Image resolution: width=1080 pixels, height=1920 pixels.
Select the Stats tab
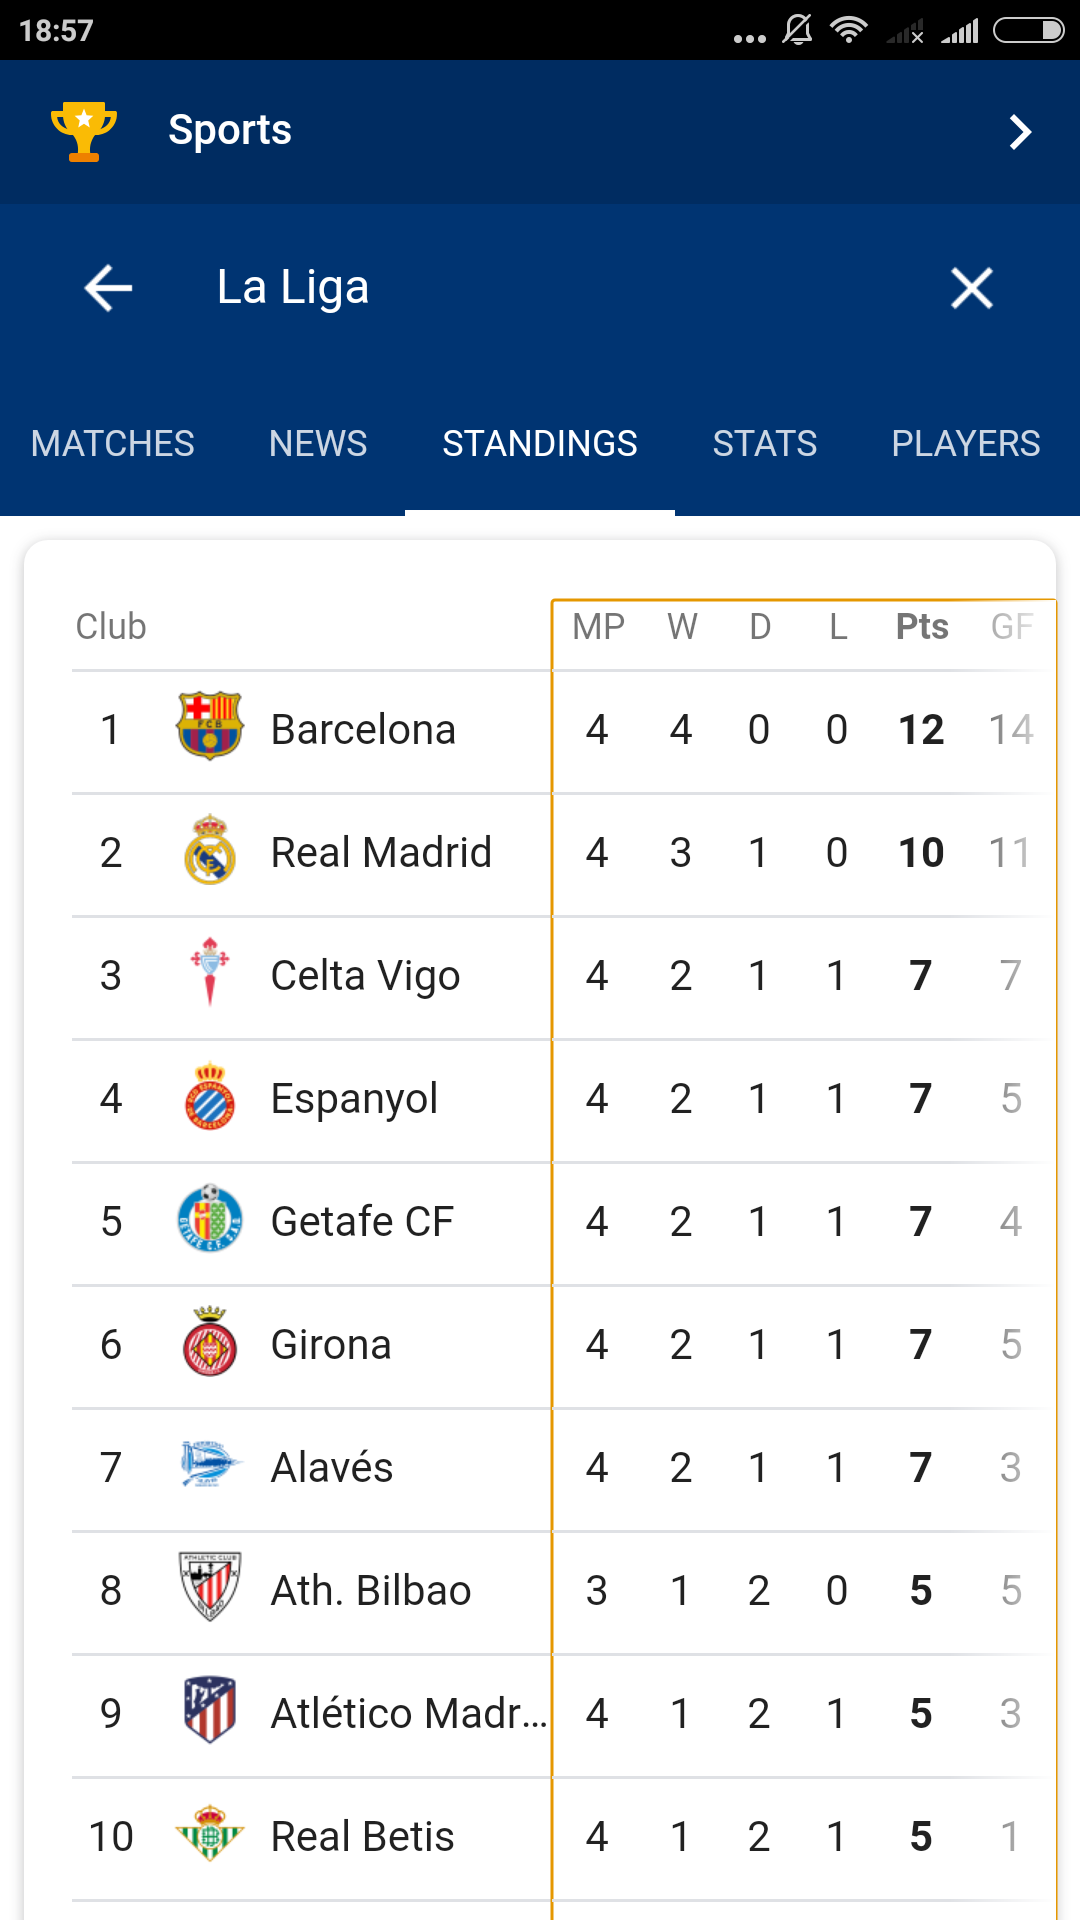765,443
